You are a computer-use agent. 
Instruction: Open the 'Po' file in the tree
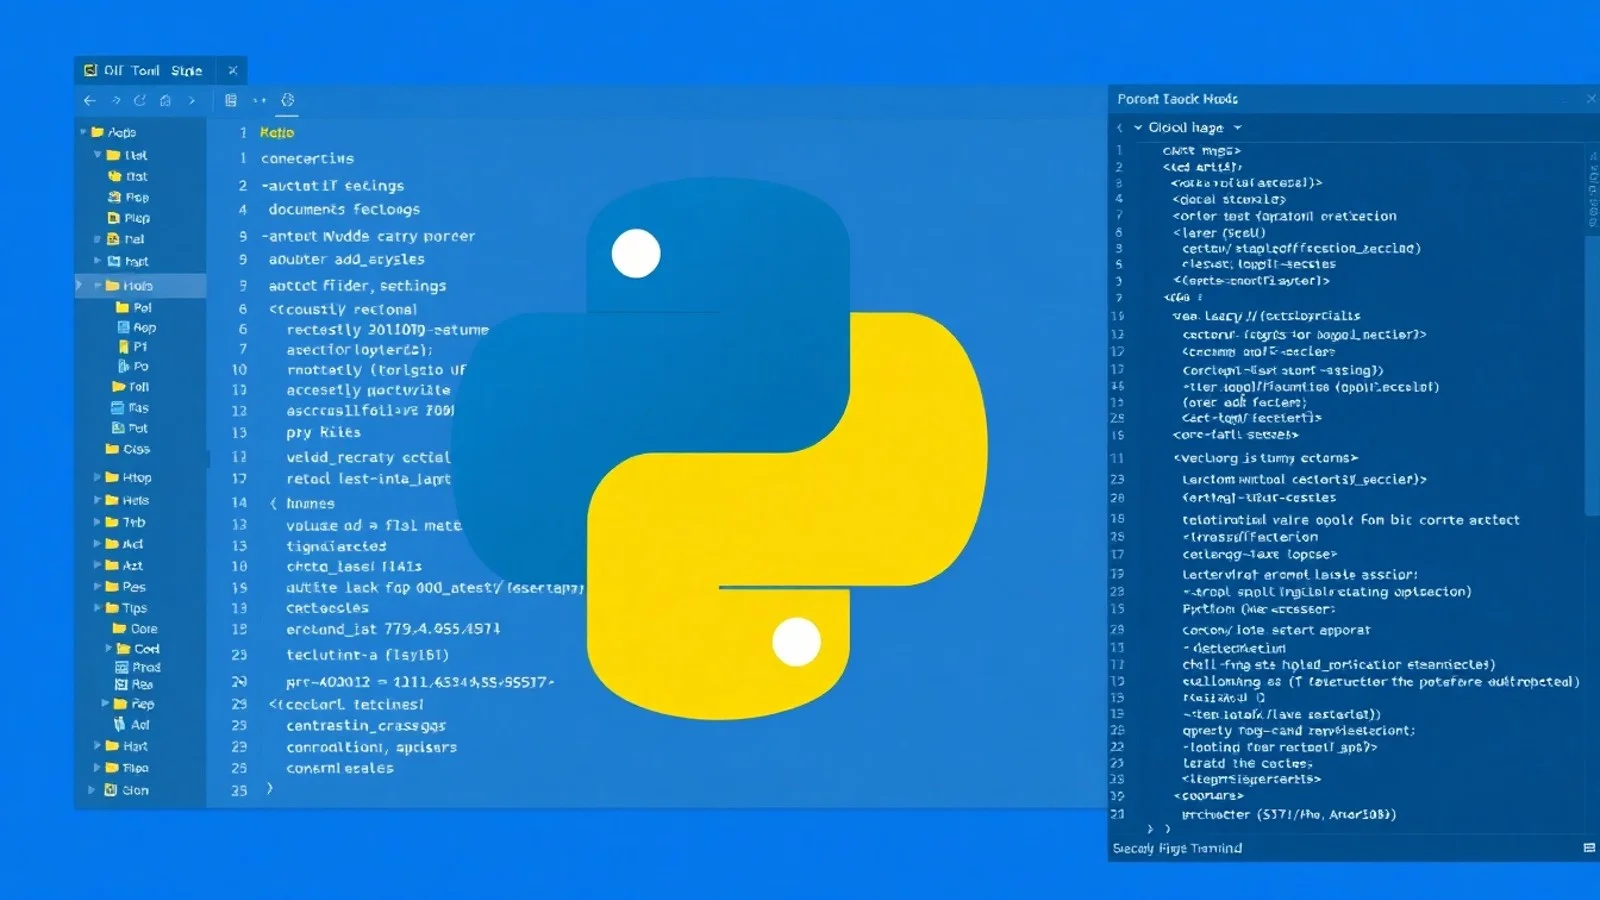pos(133,366)
